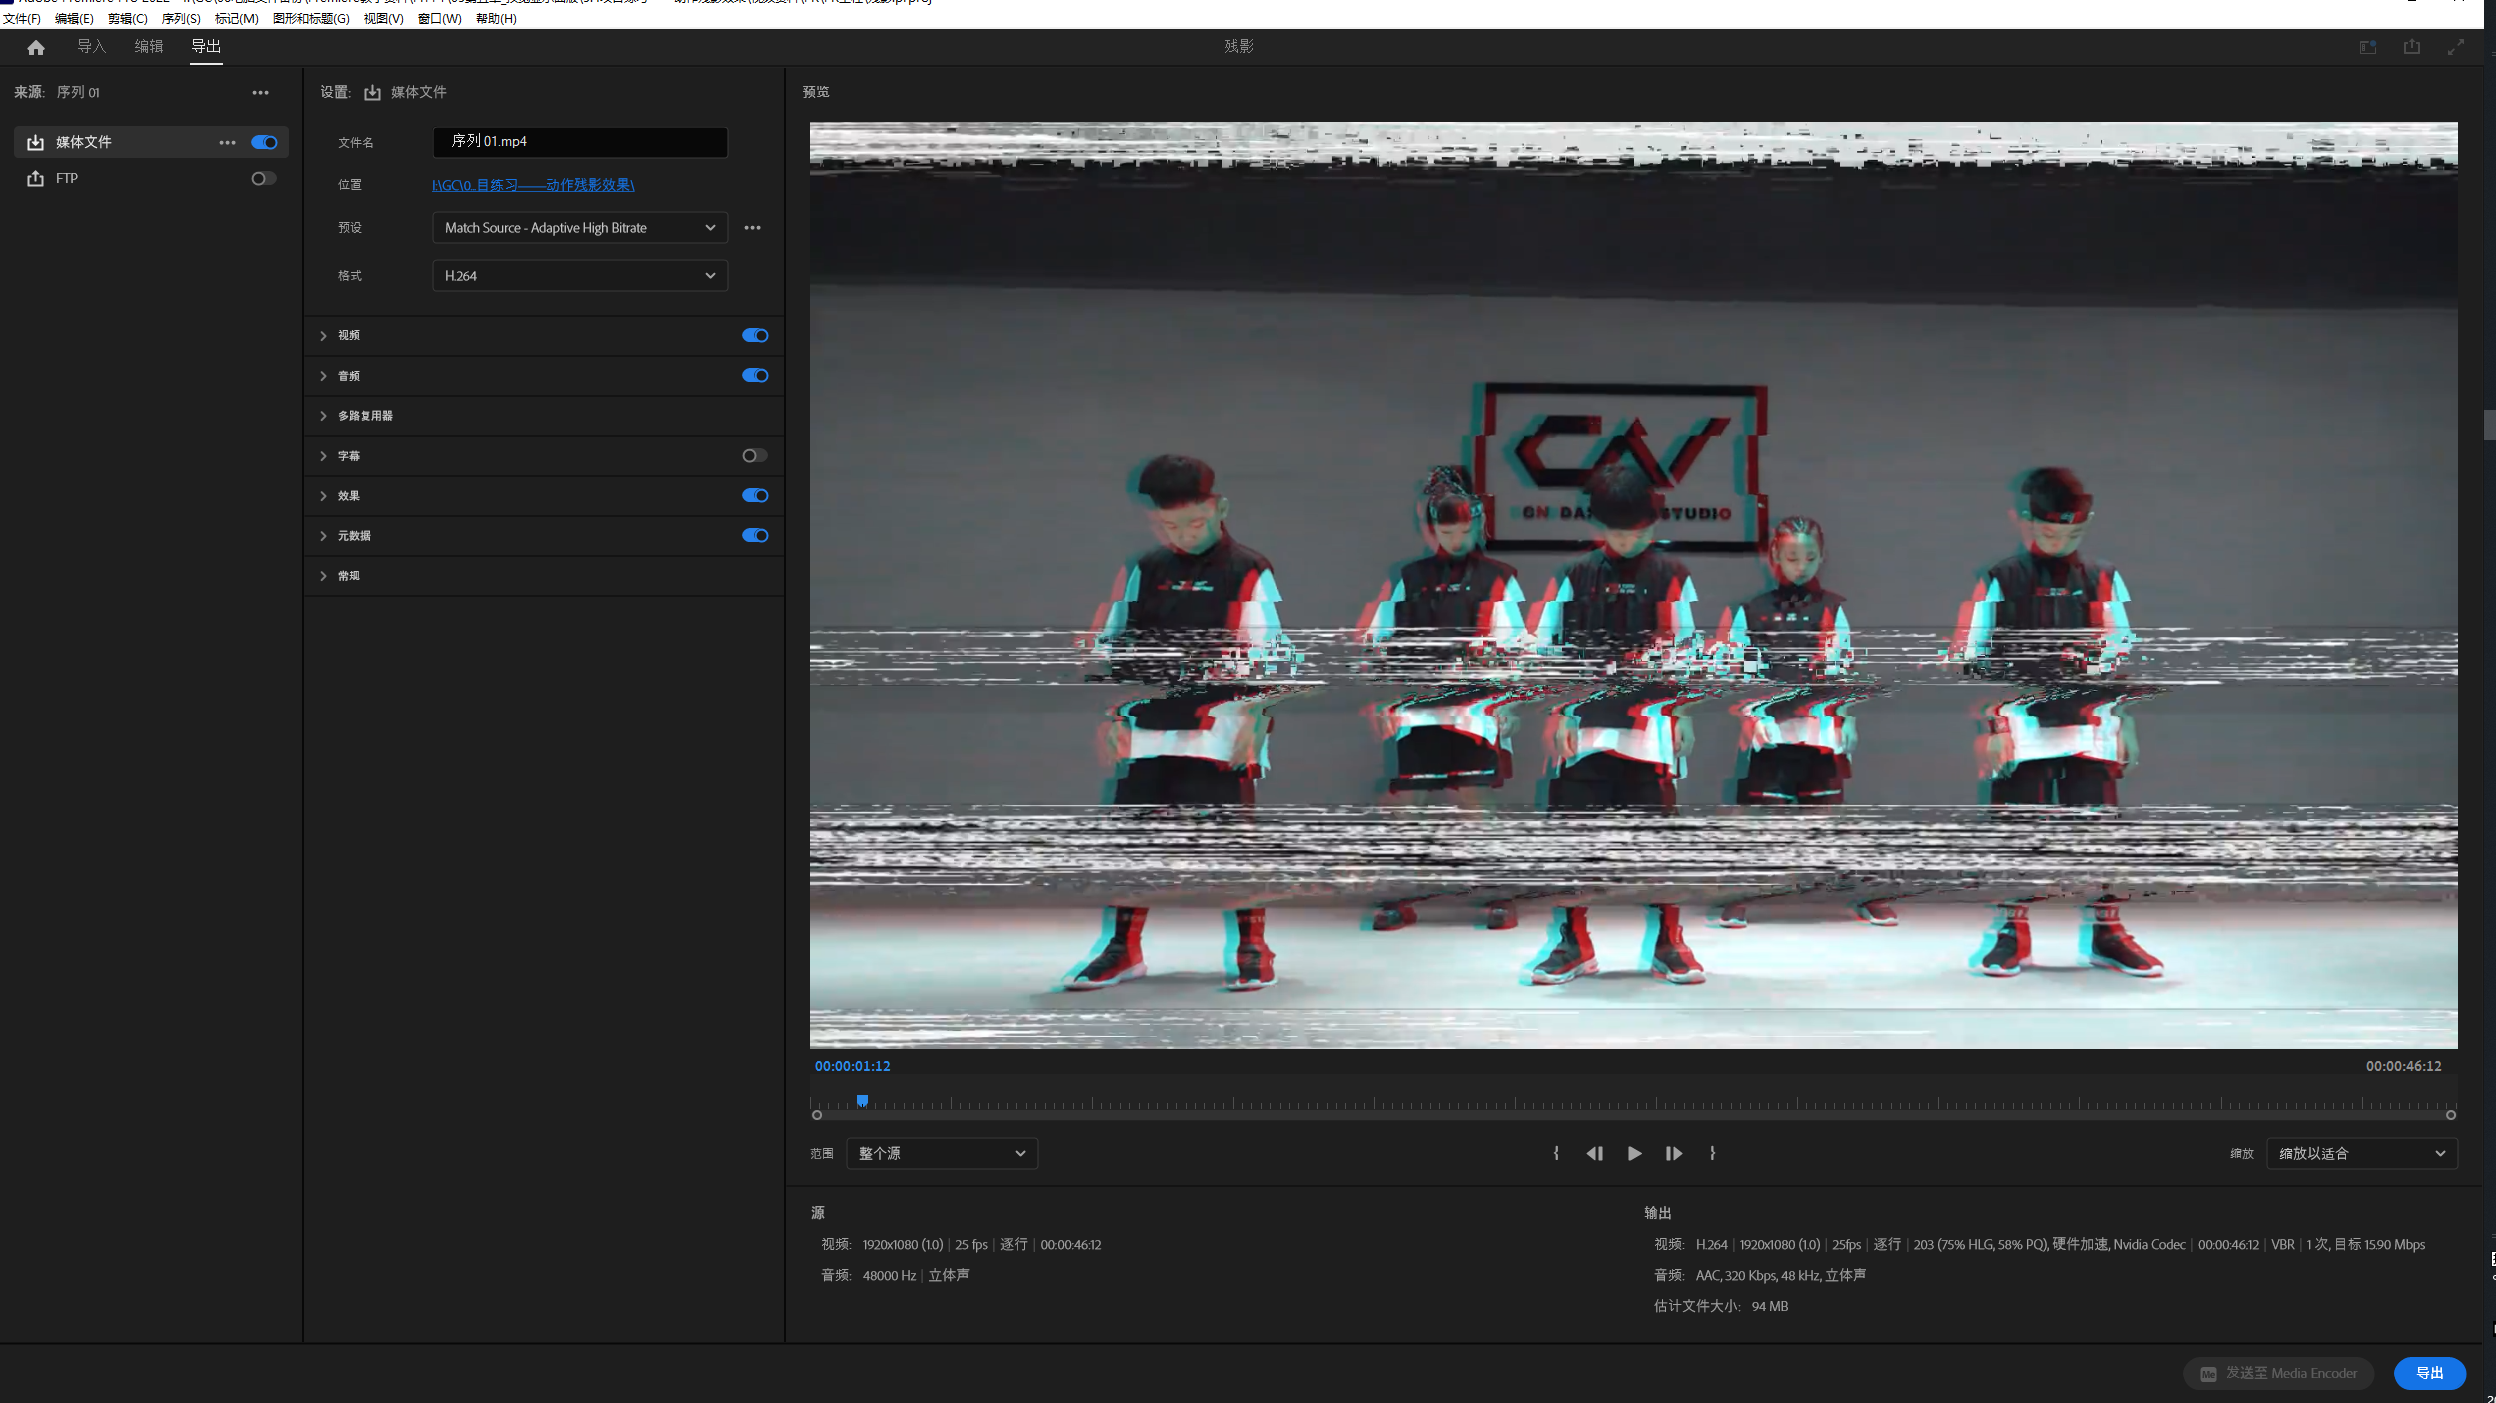The image size is (2496, 1403).
Task: Click the file name field 序列 01.mp4
Action: (x=579, y=142)
